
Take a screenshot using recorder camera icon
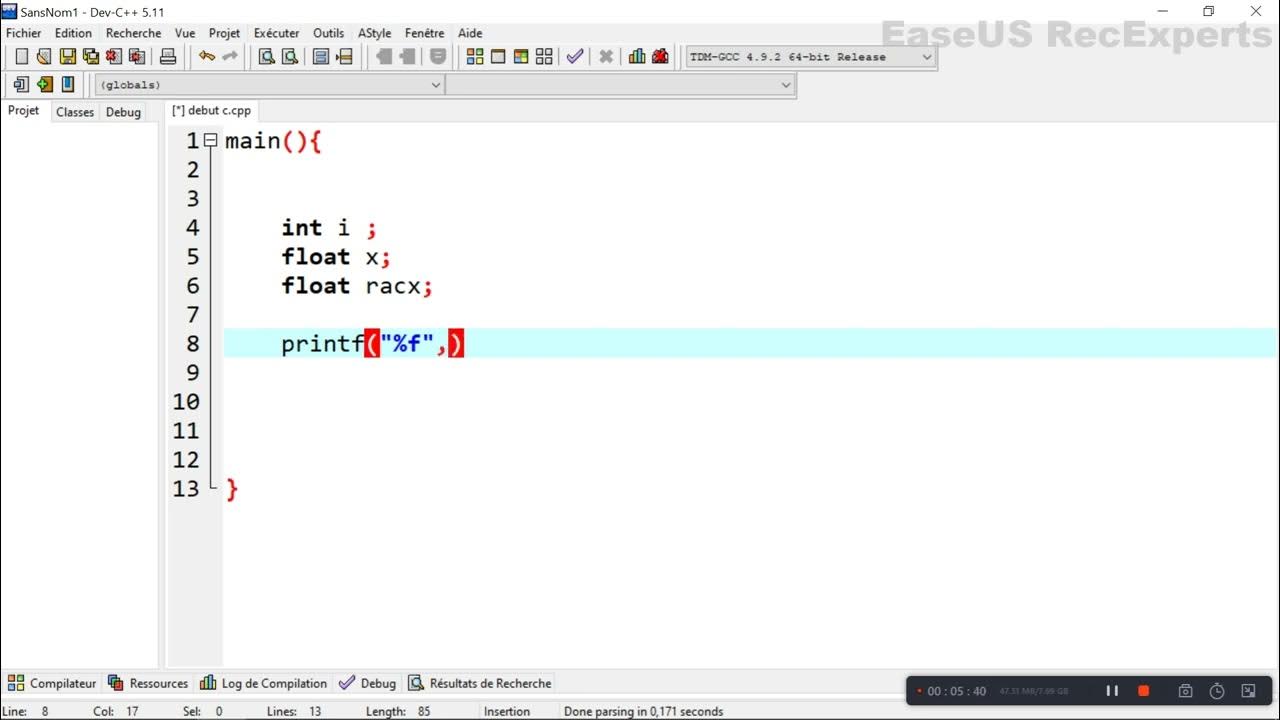[x=1185, y=691]
